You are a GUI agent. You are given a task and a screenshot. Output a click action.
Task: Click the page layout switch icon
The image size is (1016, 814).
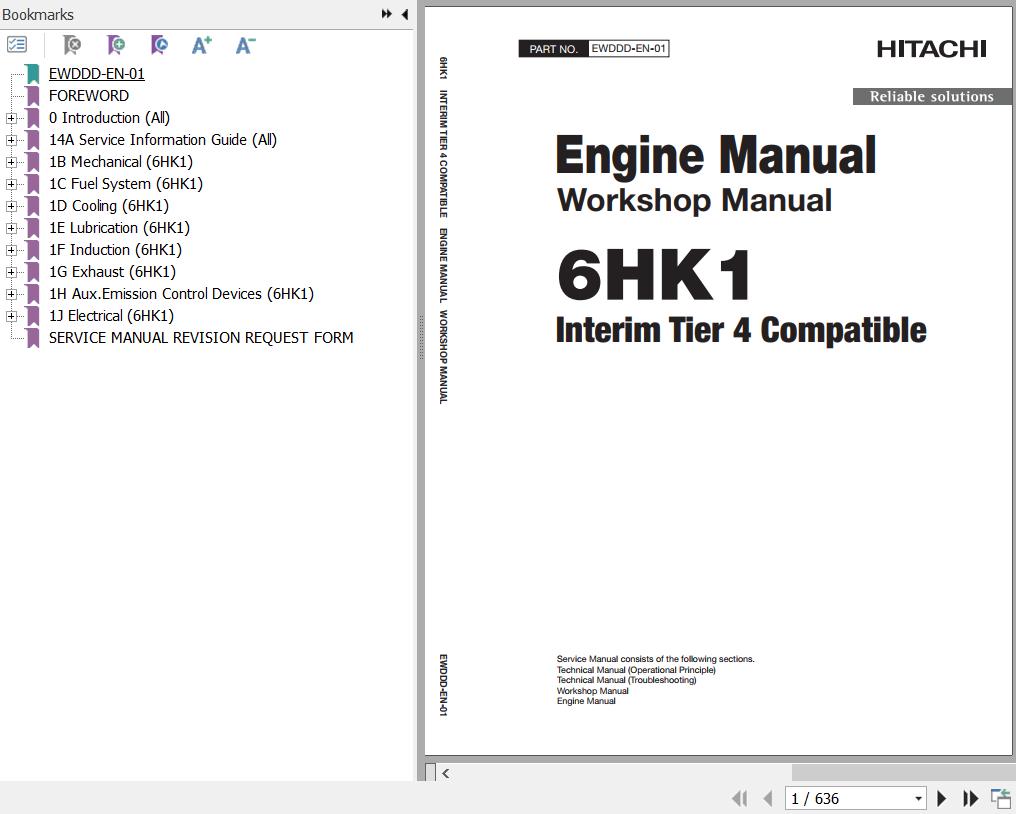click(x=1000, y=798)
